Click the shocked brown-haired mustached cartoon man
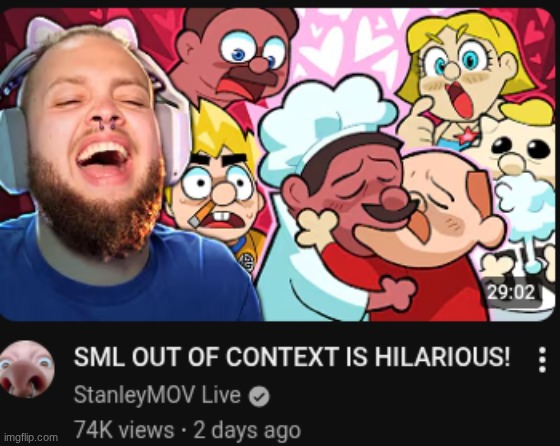This screenshot has width=560, height=446. (x=234, y=54)
